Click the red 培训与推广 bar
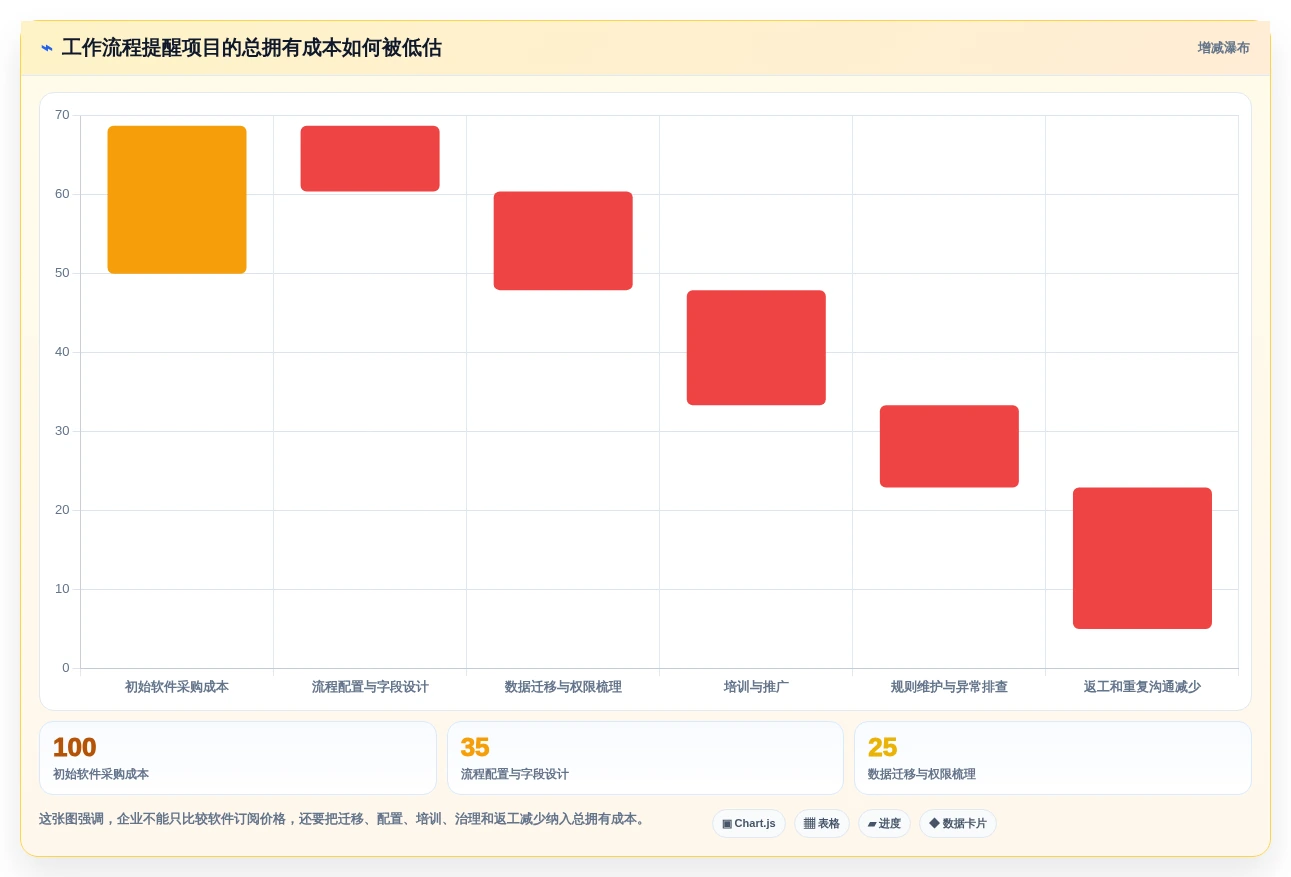 click(x=756, y=348)
